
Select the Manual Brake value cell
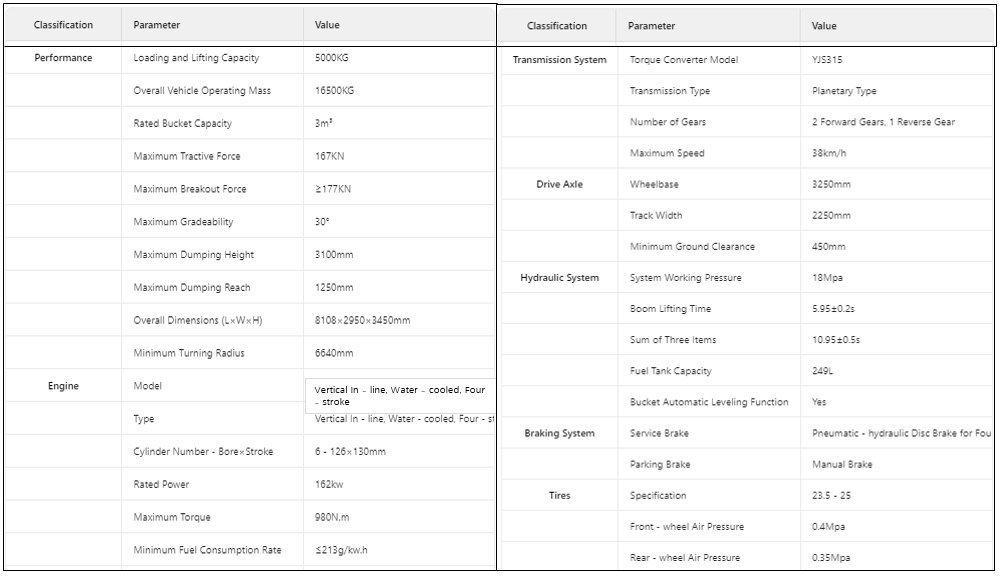pyautogui.click(x=842, y=464)
